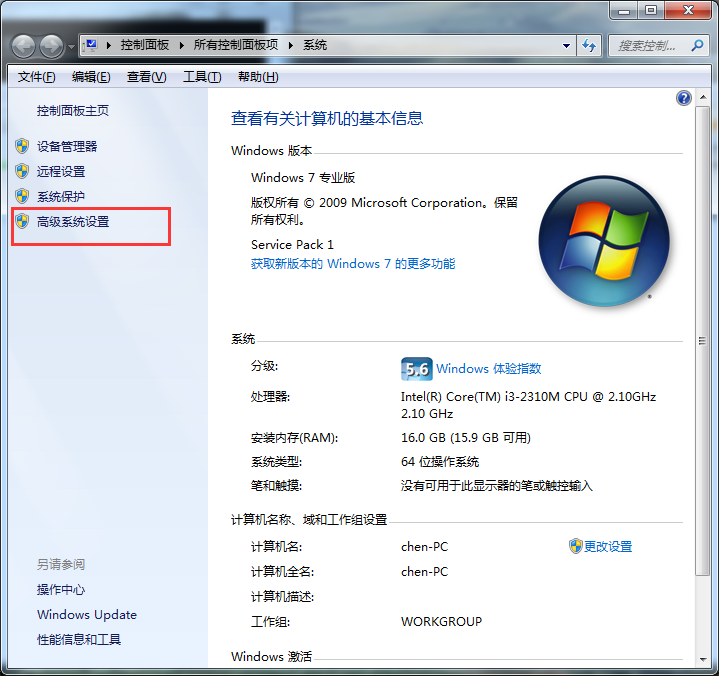Open the 文件(F) menu

(x=37, y=77)
